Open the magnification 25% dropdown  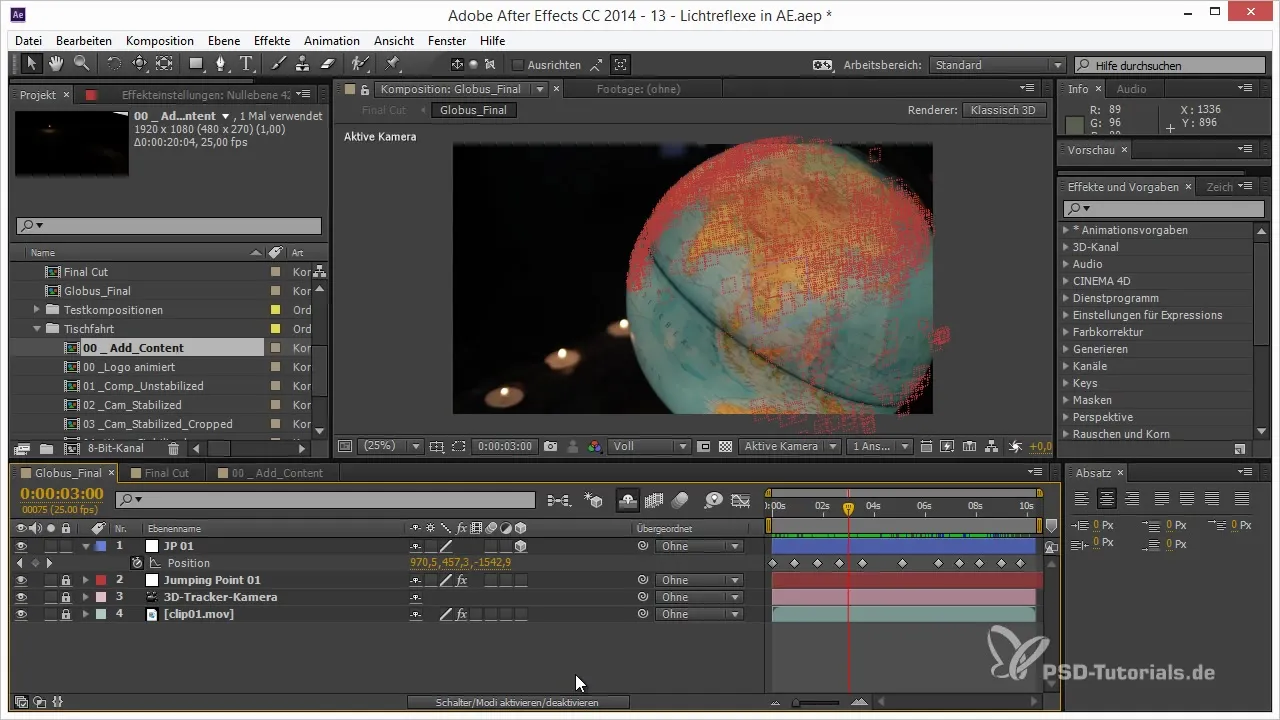tap(390, 447)
